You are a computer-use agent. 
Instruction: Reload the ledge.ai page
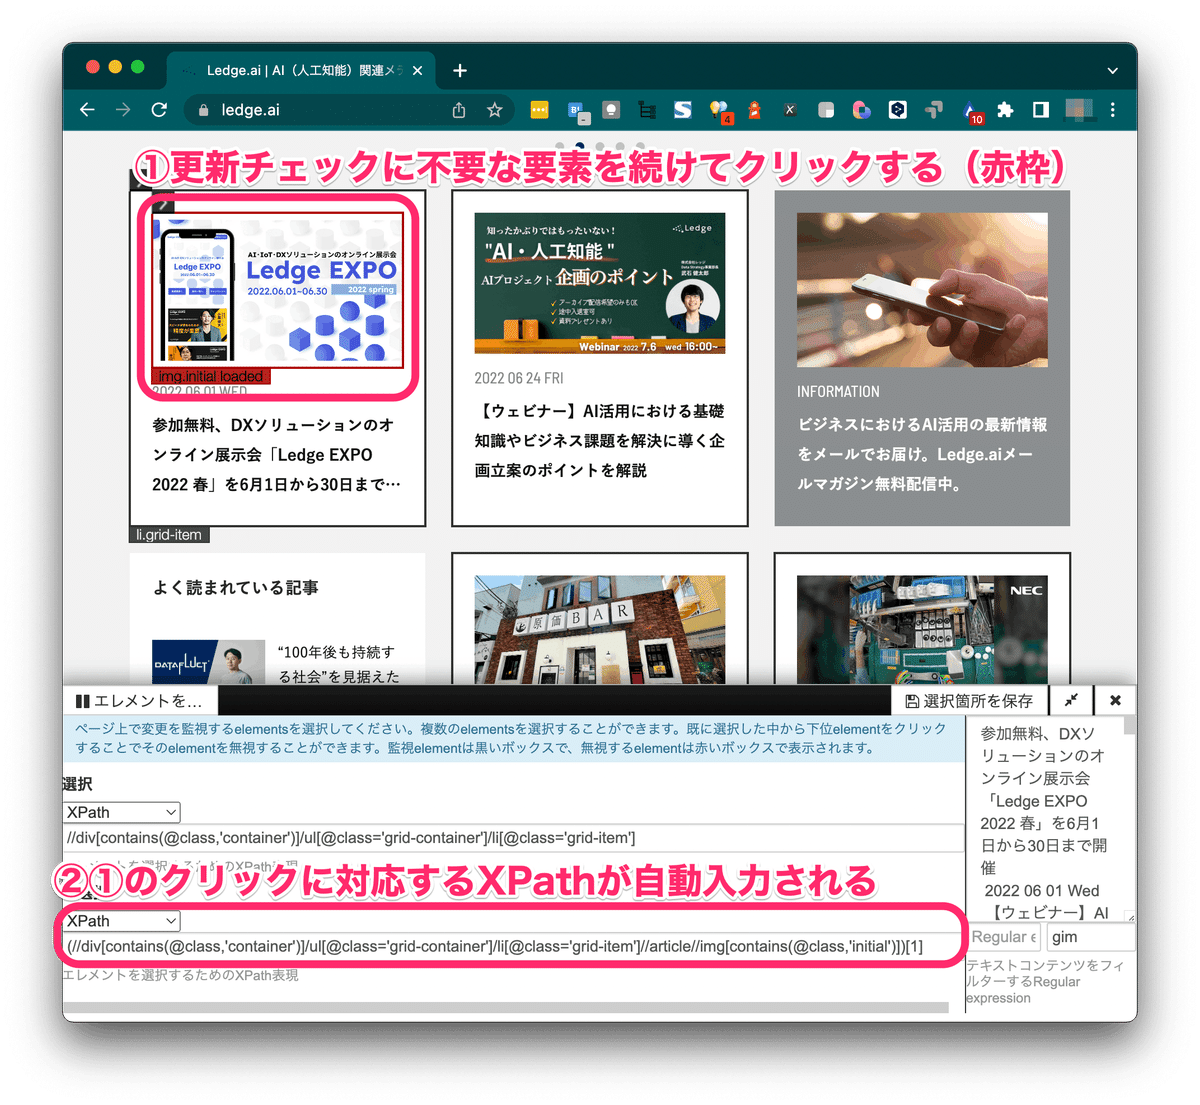coord(159,110)
